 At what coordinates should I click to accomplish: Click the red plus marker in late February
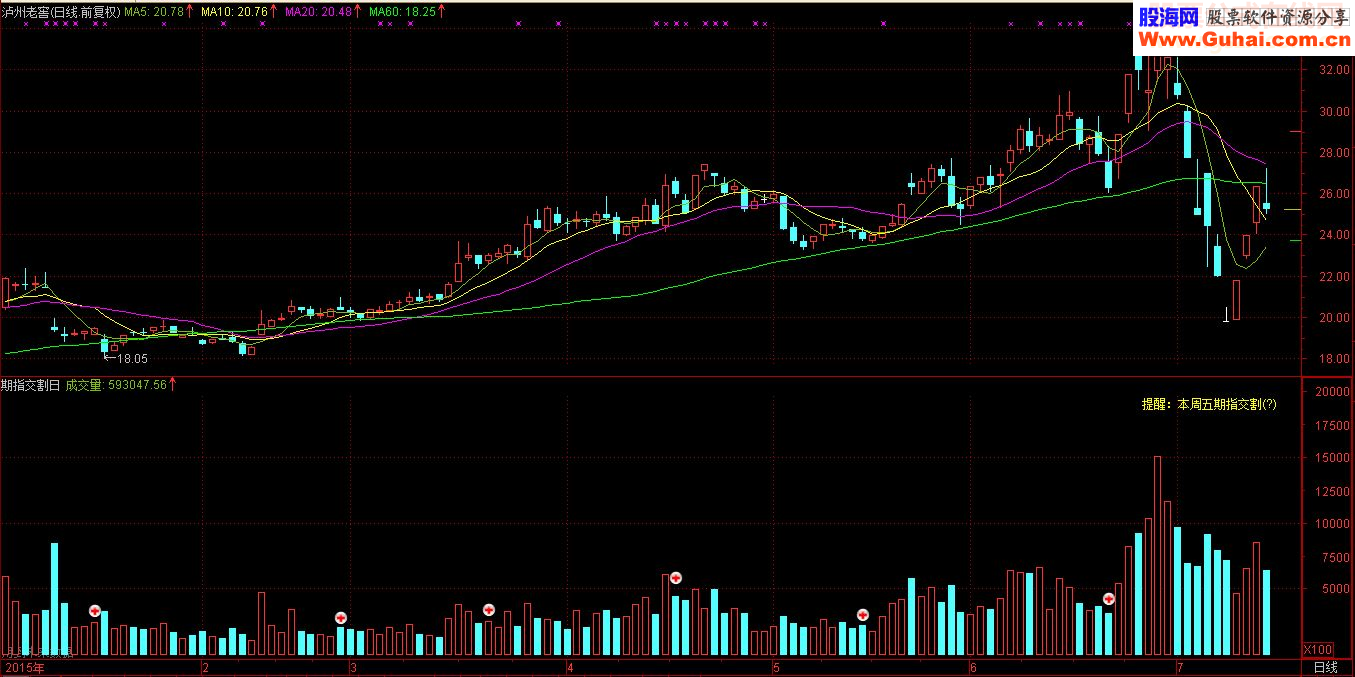click(341, 617)
